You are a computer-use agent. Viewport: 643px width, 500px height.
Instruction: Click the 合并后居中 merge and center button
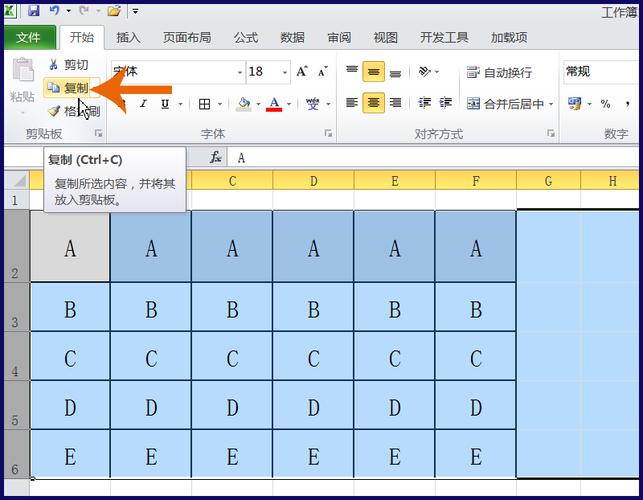[506, 104]
